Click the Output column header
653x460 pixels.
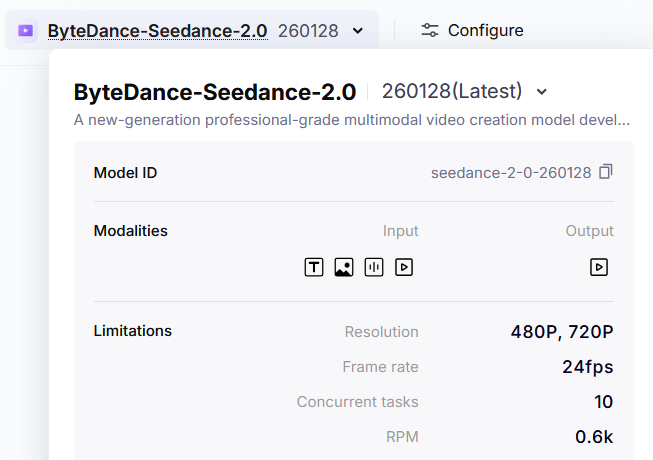click(x=590, y=231)
